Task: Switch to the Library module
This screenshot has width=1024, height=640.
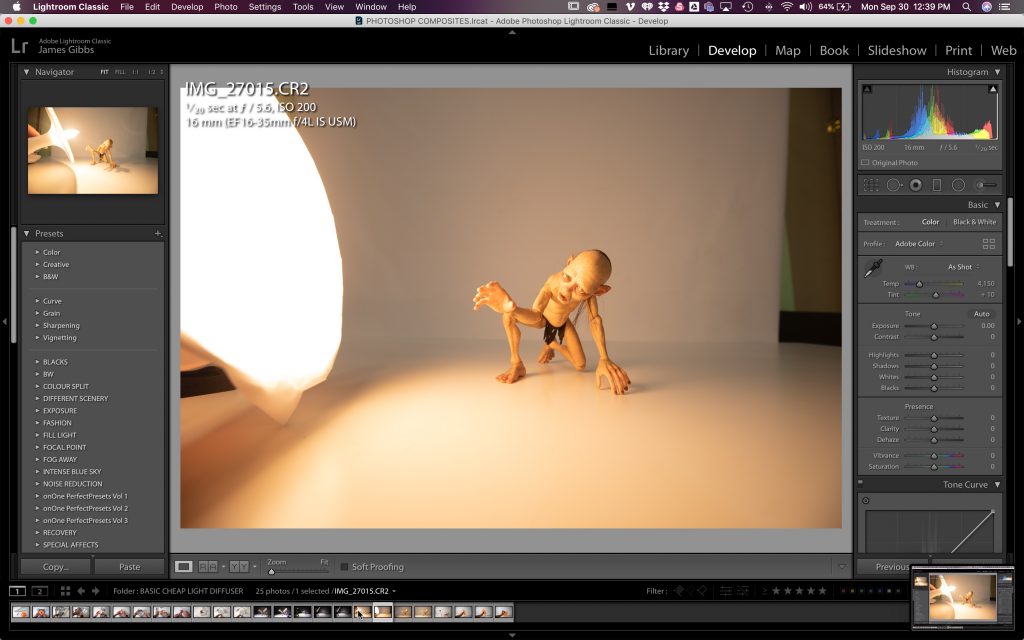Action: (x=669, y=50)
